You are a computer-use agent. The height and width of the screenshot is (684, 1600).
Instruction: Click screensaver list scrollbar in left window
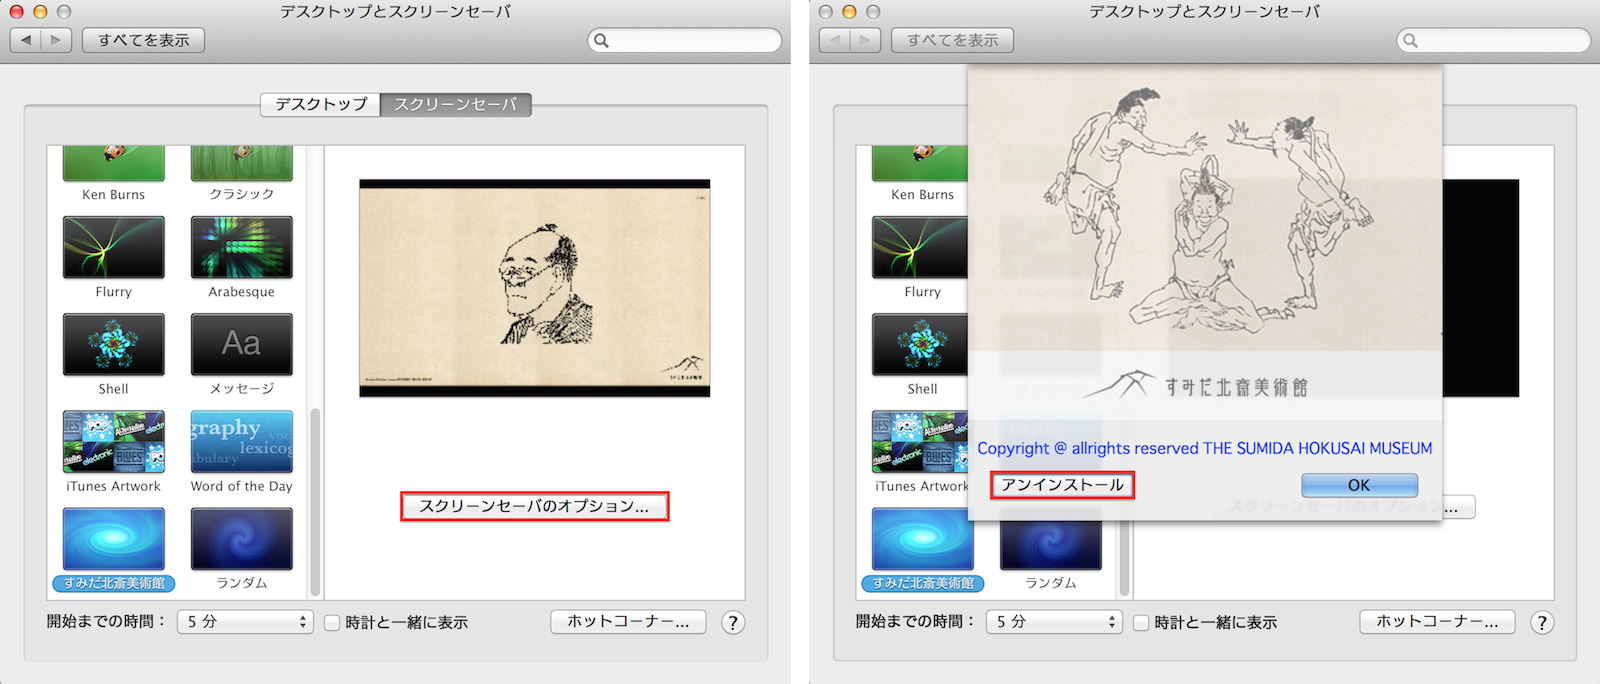pyautogui.click(x=316, y=500)
